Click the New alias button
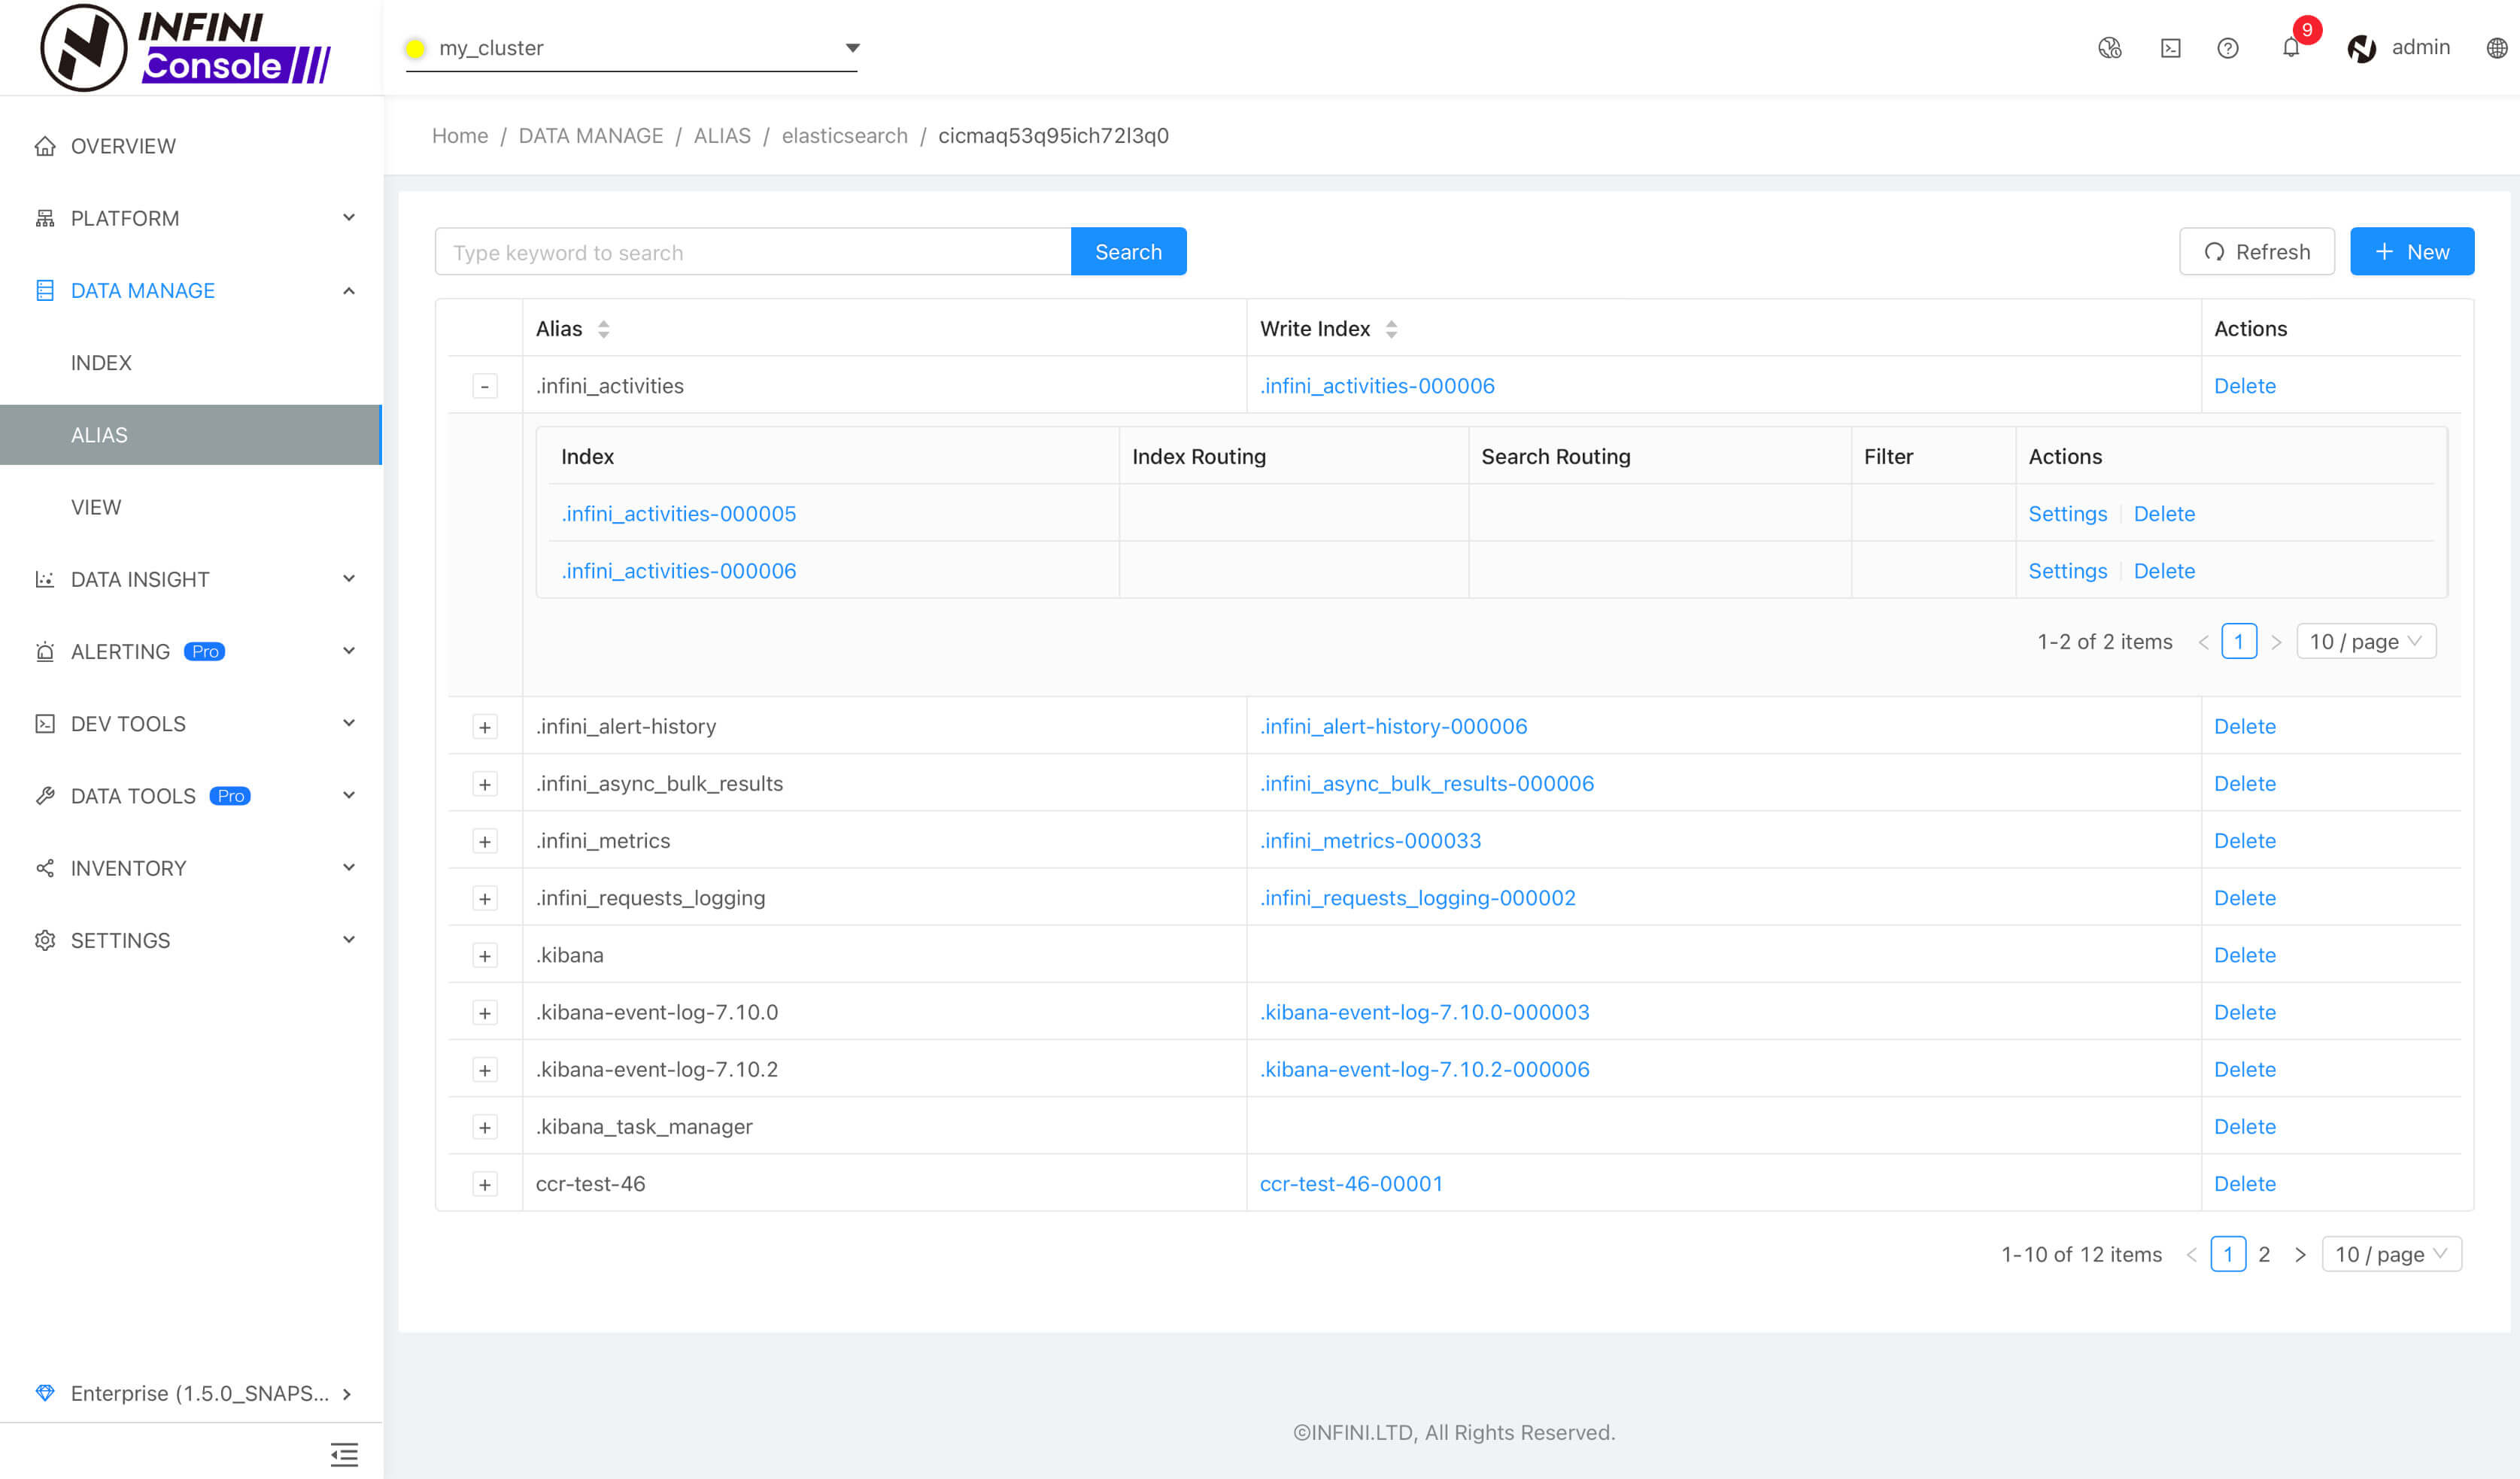 point(2412,252)
